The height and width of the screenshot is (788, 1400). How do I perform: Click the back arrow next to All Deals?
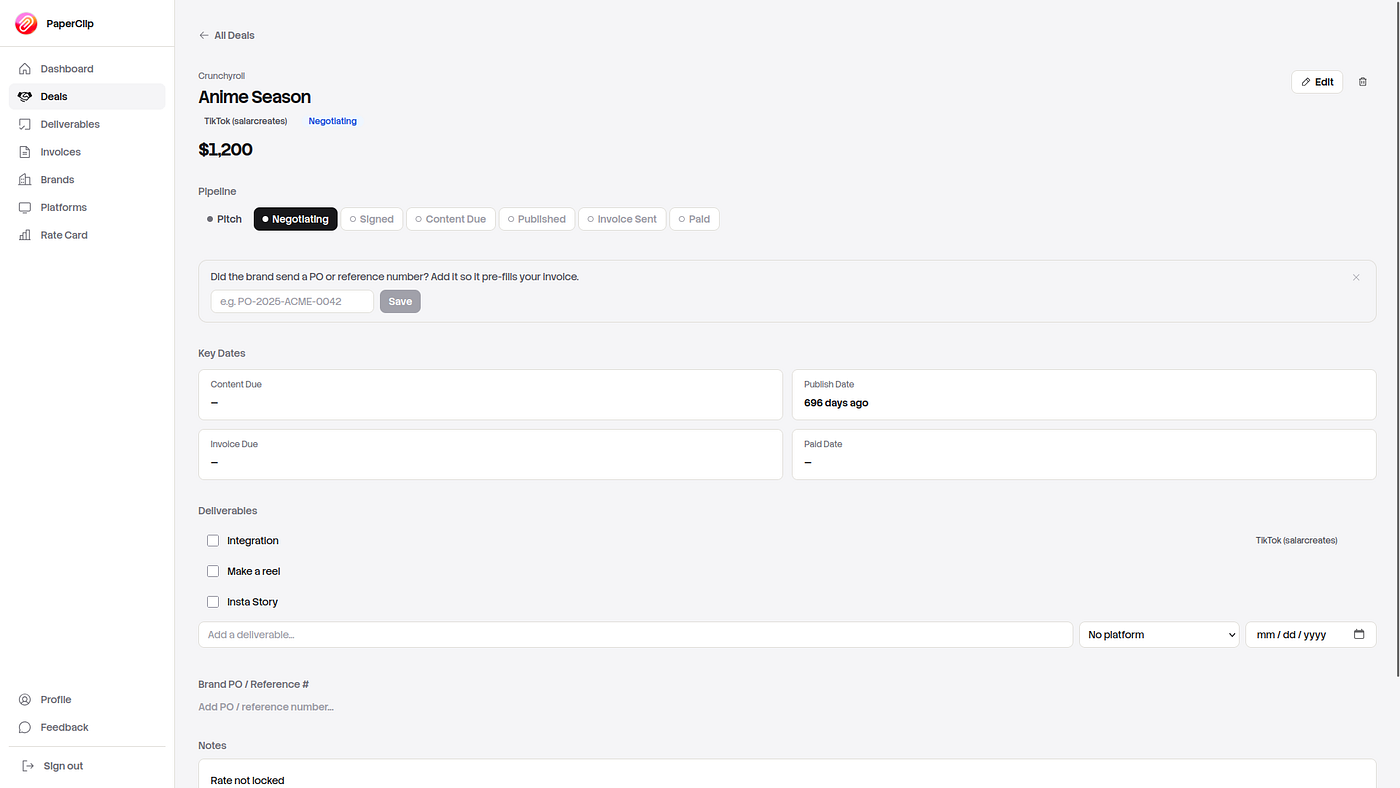click(204, 35)
